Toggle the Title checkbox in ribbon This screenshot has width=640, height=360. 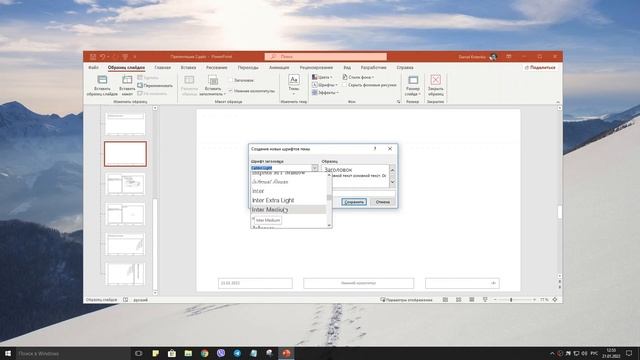[231, 80]
